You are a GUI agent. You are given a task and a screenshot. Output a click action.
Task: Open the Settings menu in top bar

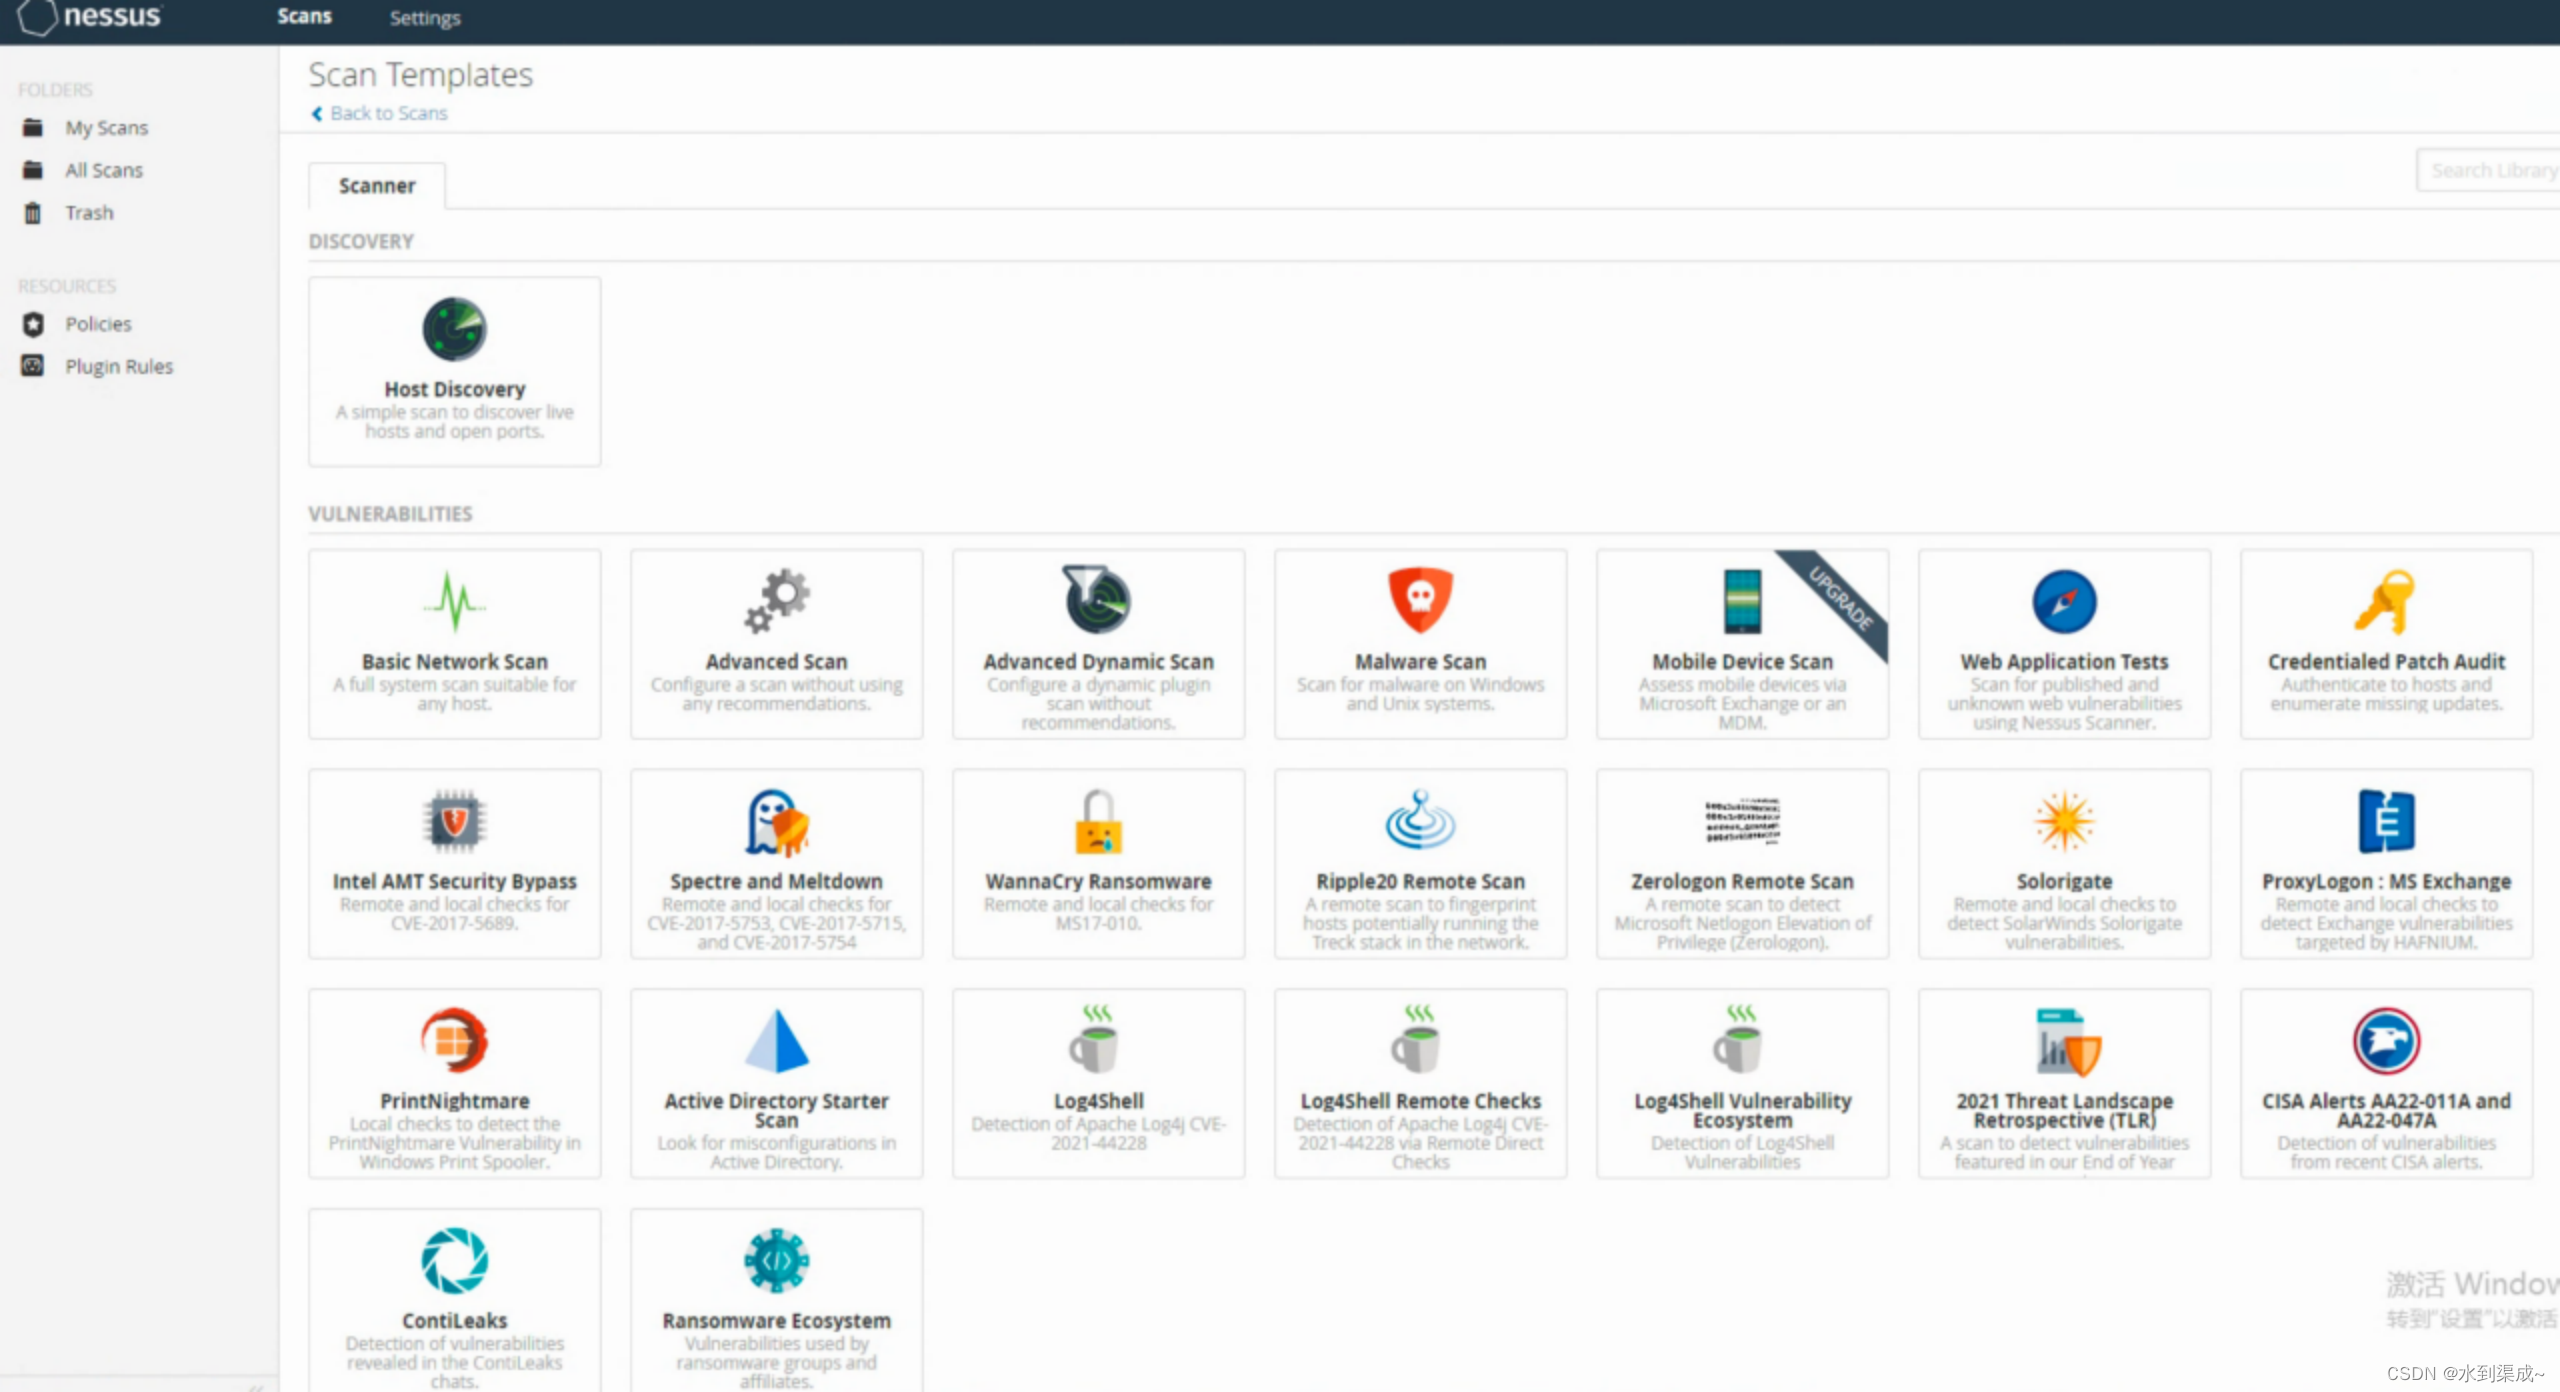[x=425, y=18]
